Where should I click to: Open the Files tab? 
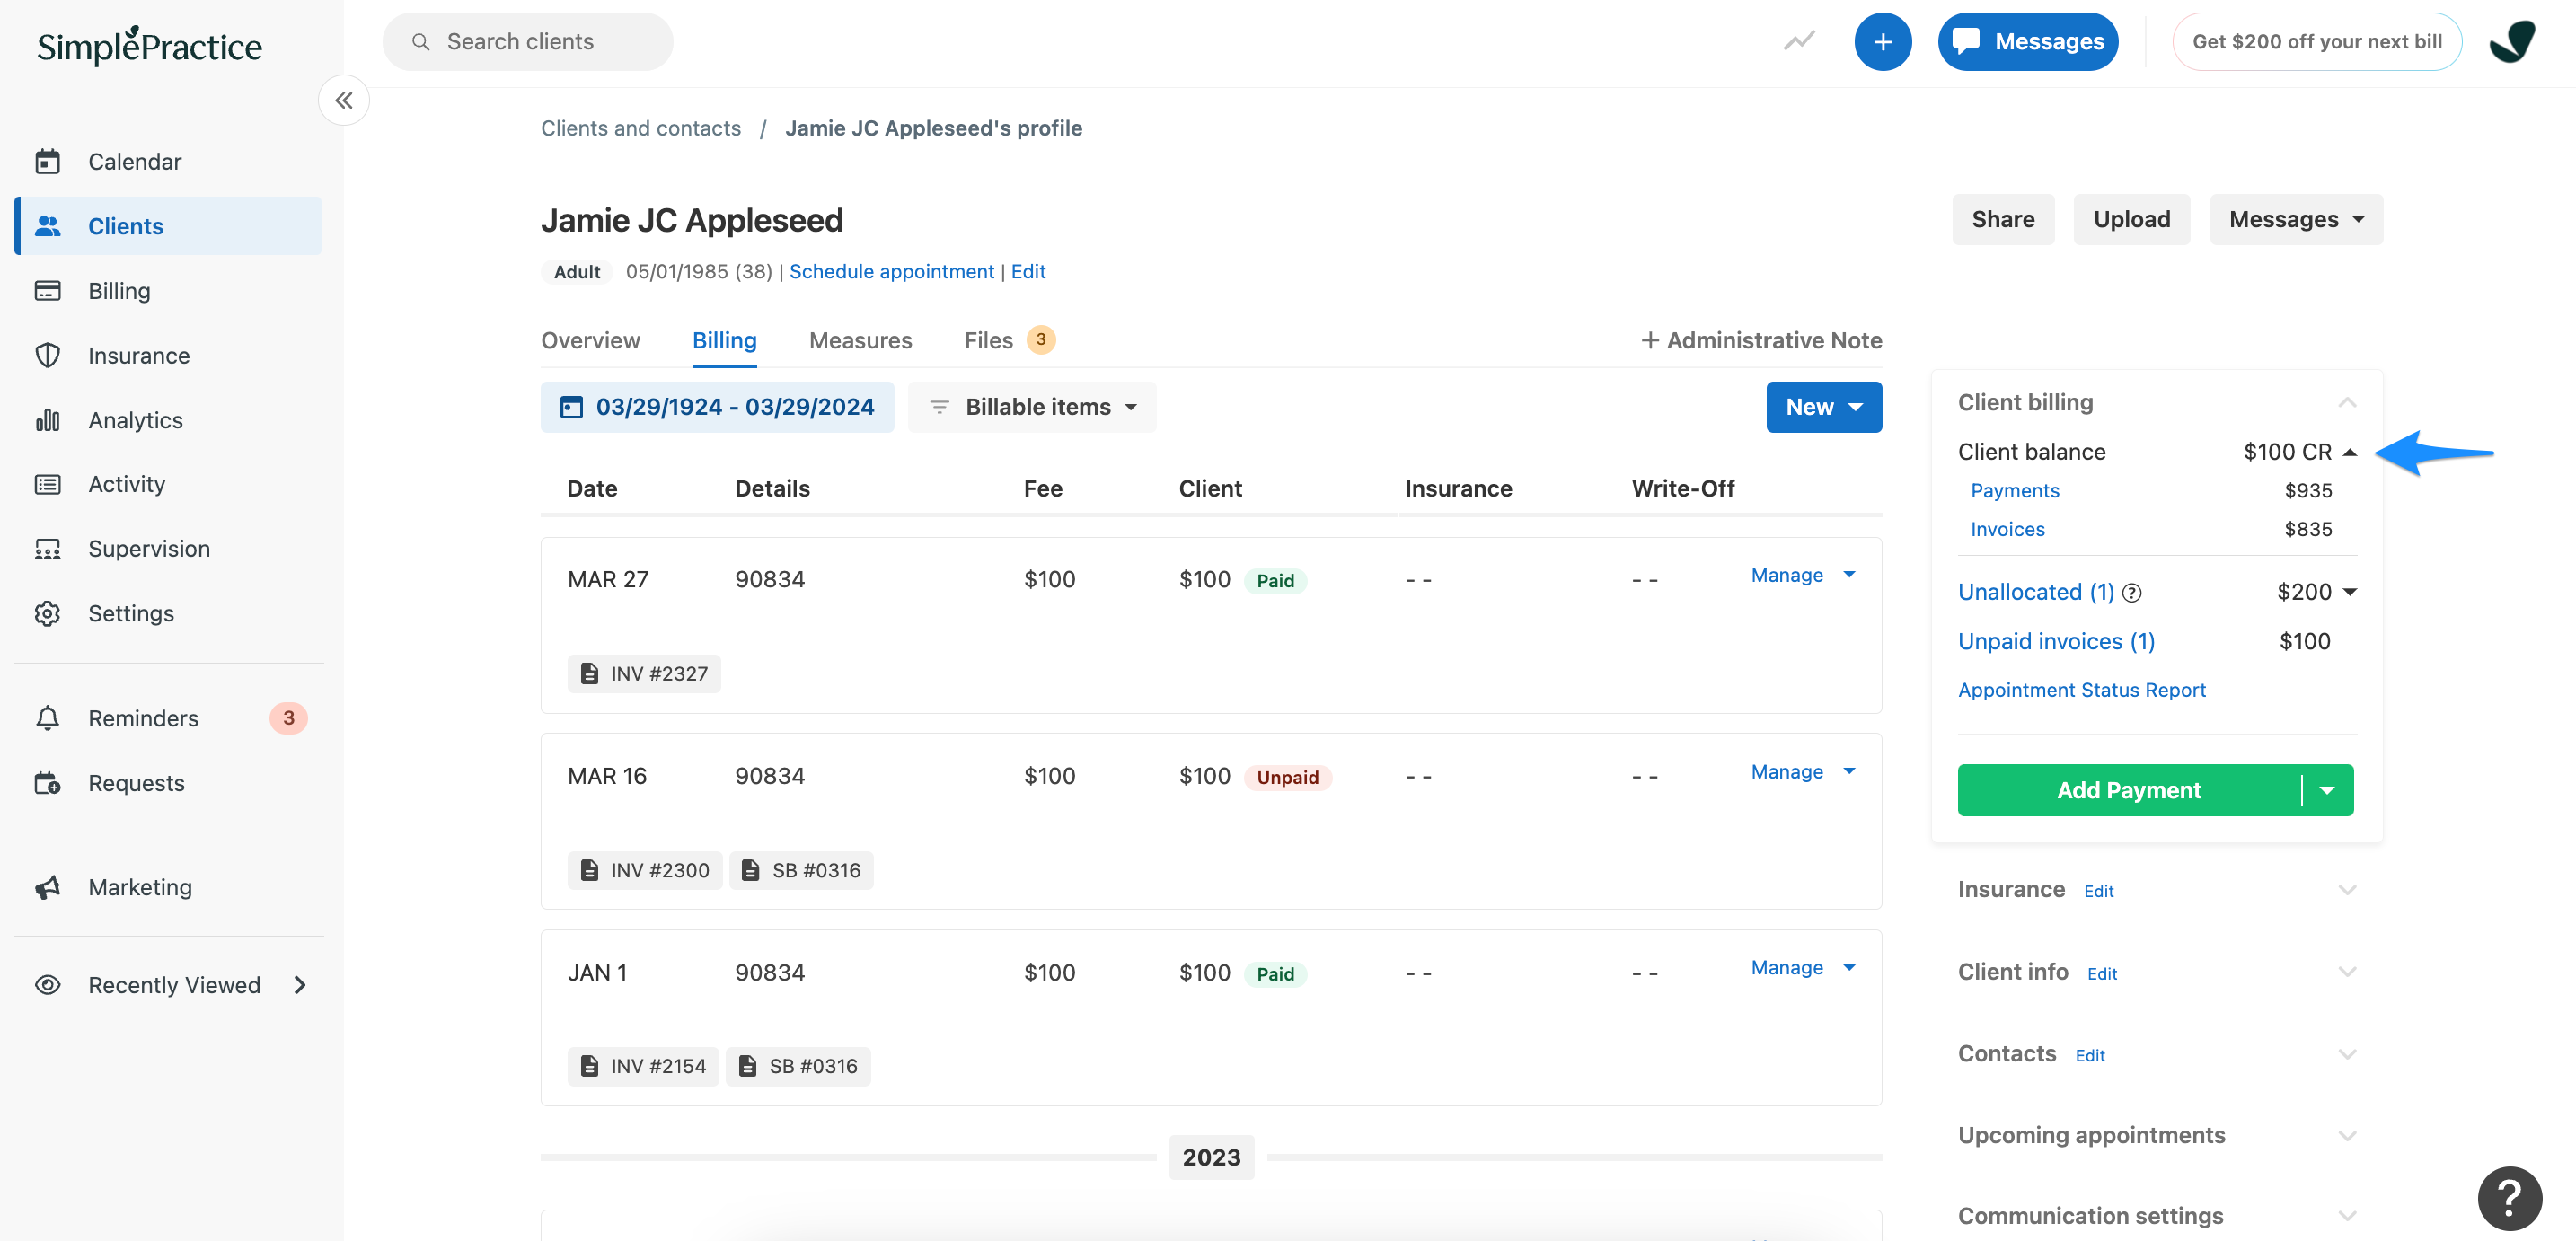click(988, 340)
